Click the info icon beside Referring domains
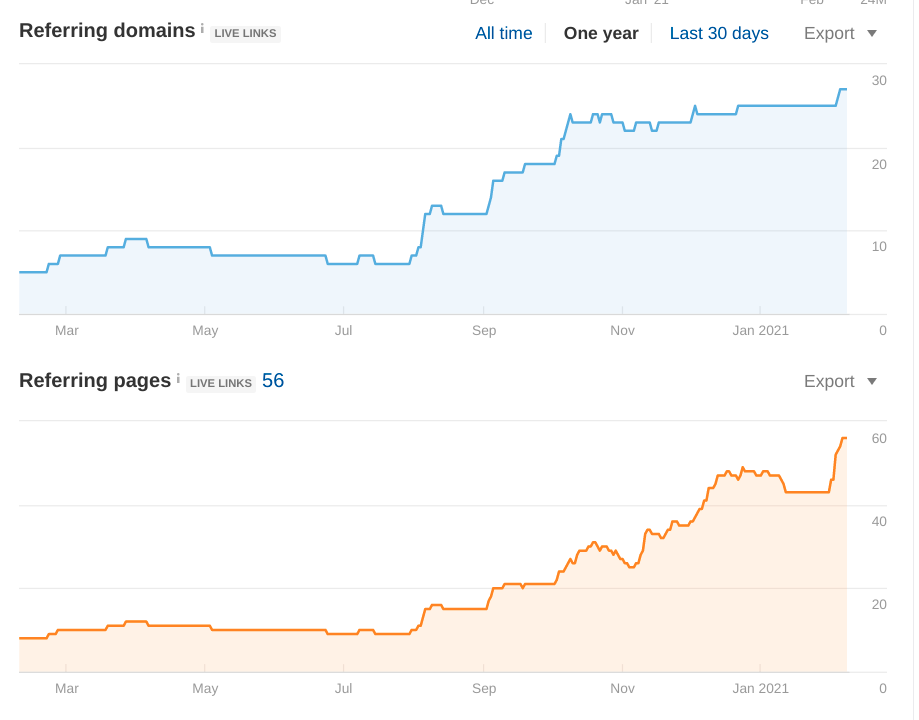 (202, 29)
